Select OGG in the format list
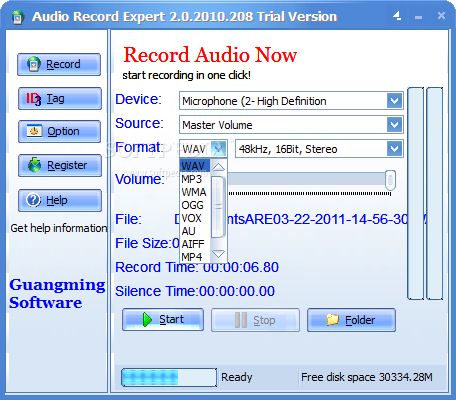The height and width of the screenshot is (400, 456). [195, 205]
